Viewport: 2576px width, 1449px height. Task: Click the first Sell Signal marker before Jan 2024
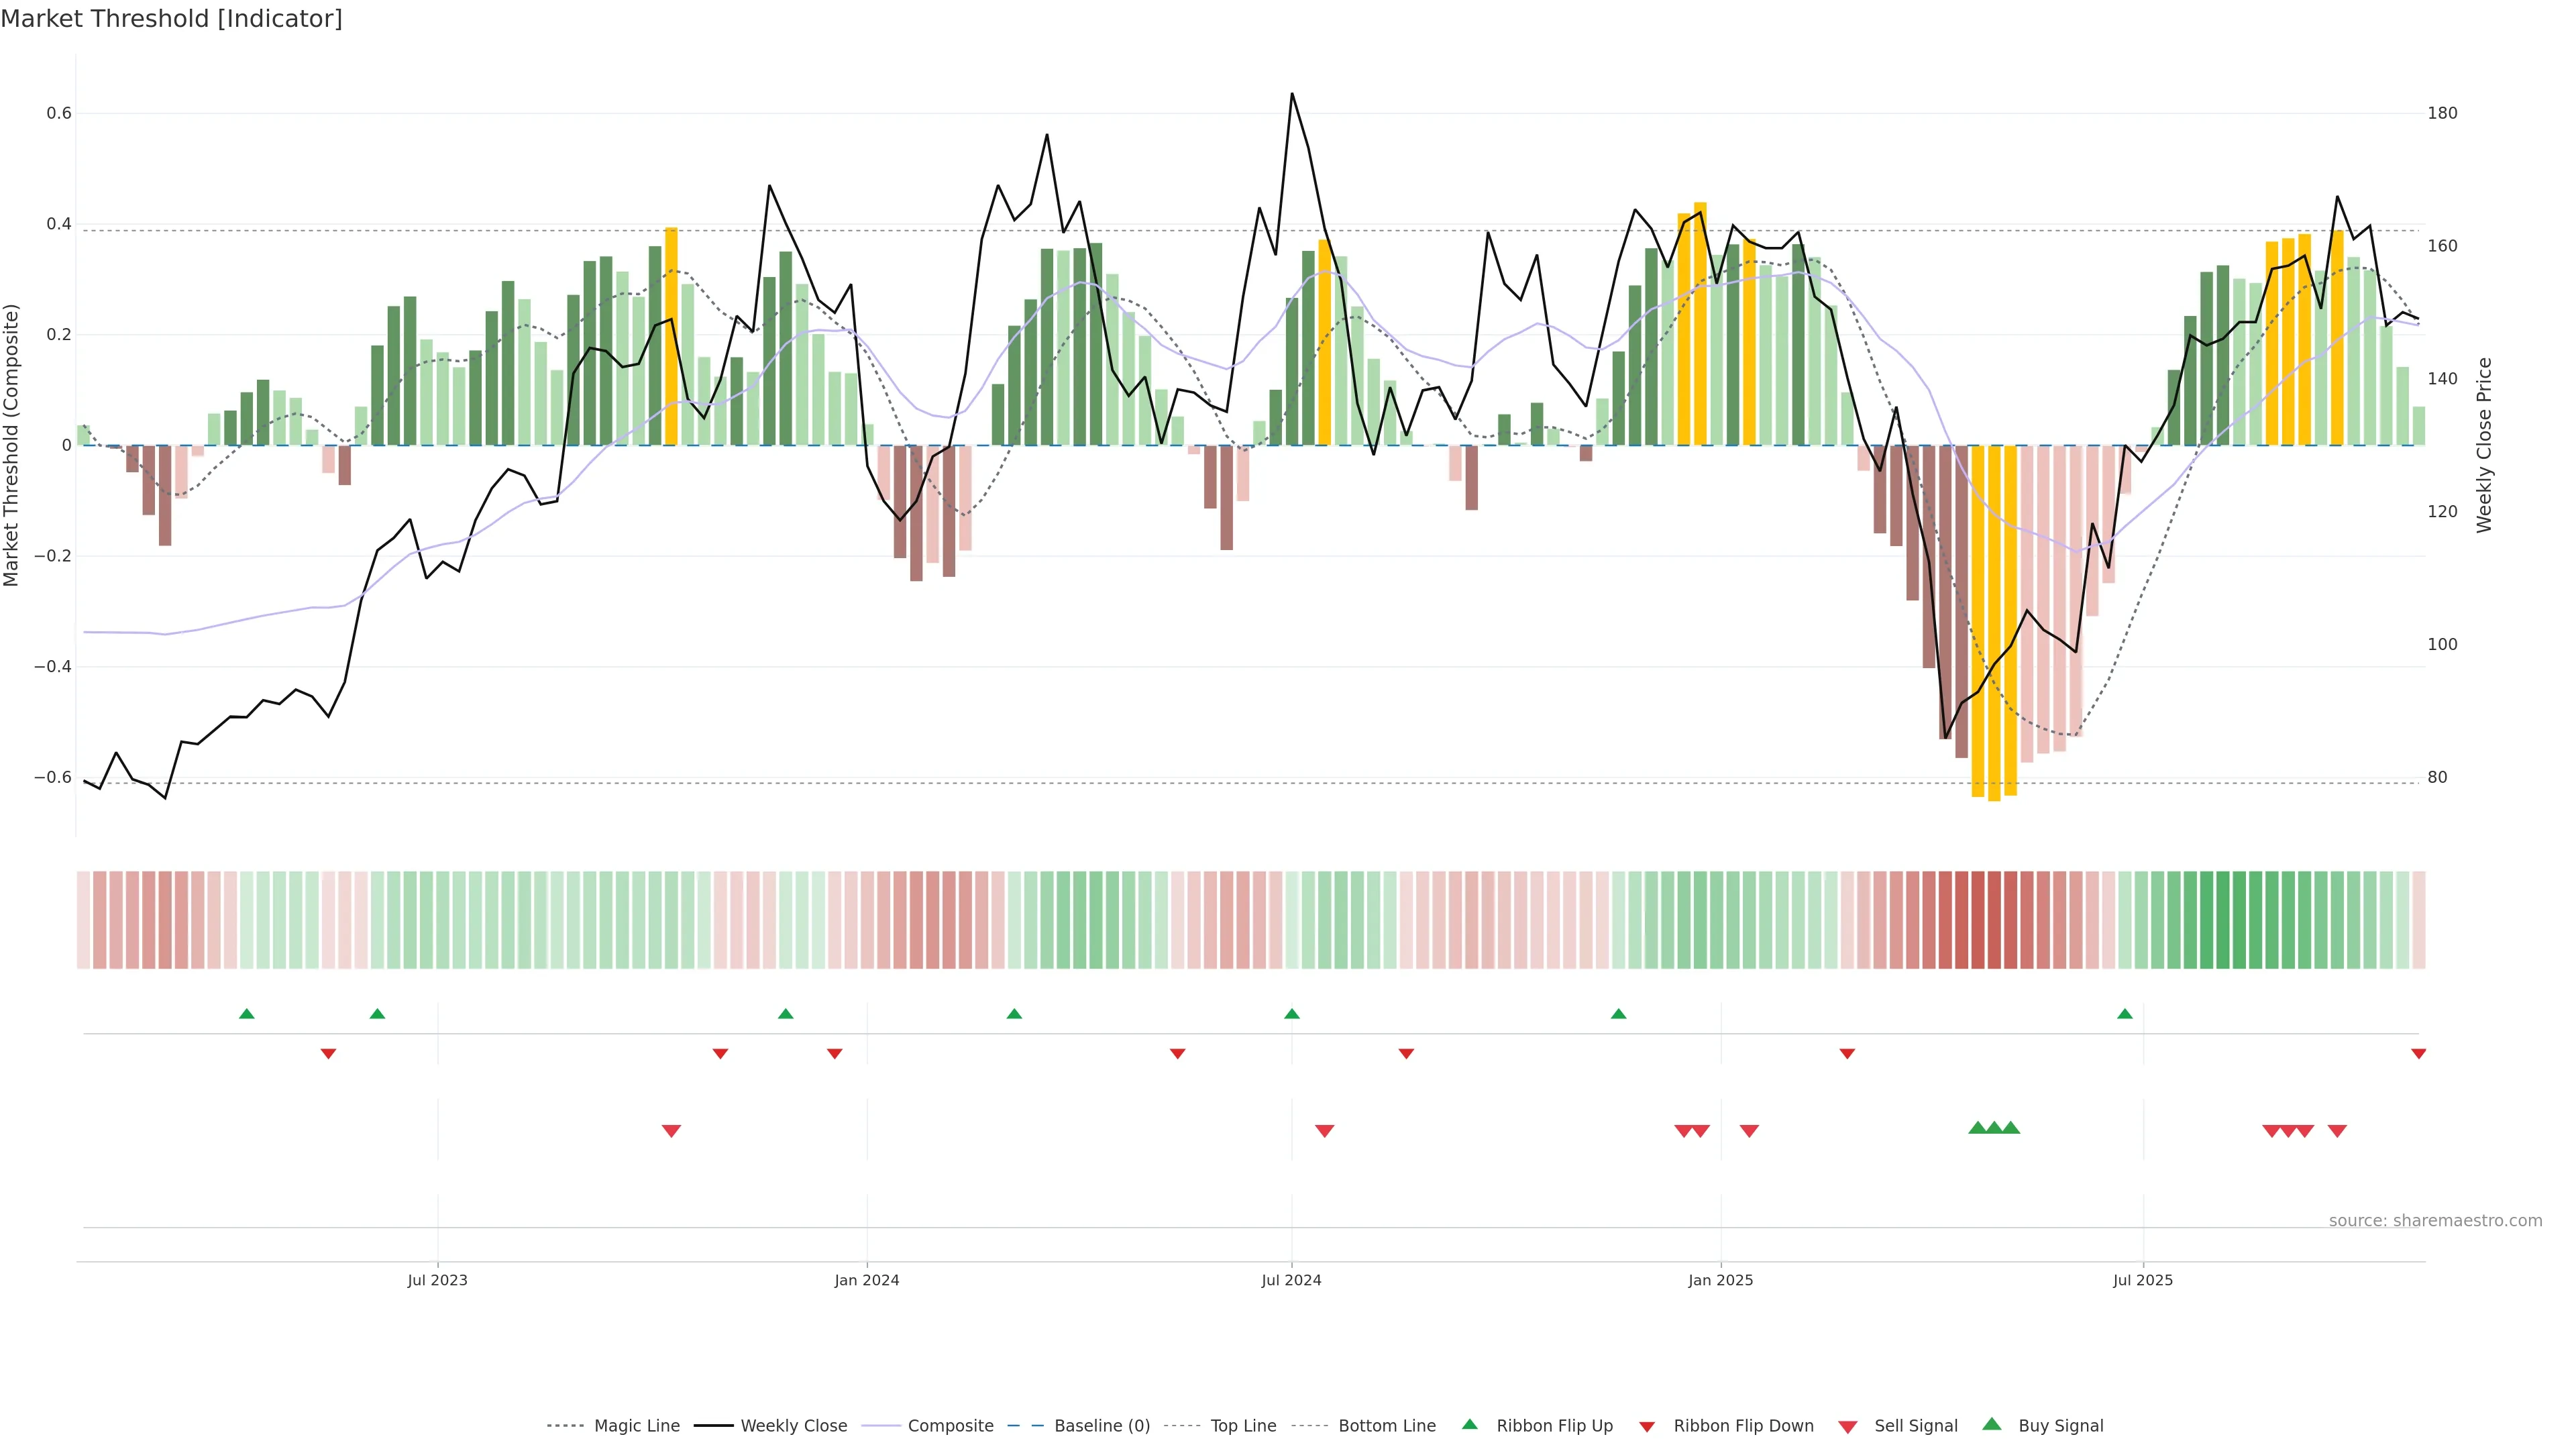671,1131
